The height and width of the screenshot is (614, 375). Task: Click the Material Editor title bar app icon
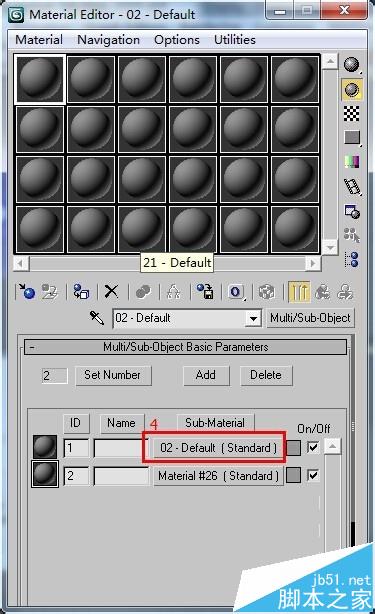17,15
